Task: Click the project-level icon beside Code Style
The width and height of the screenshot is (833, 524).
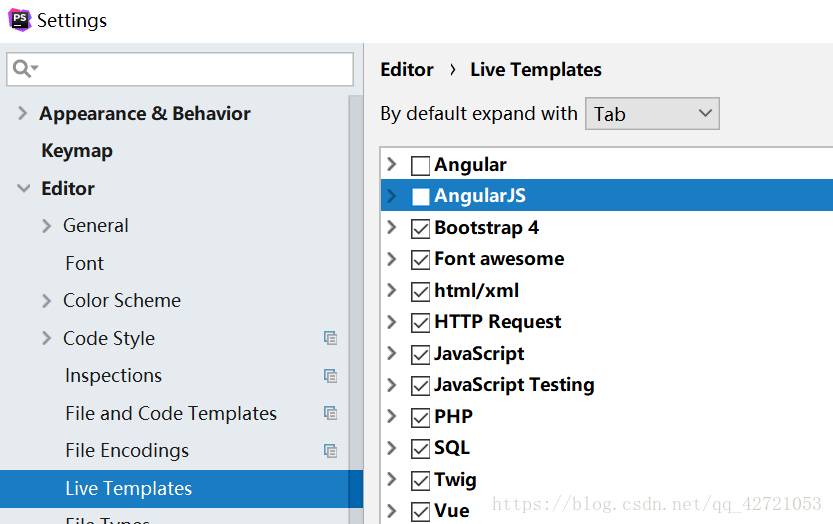Action: 330,338
